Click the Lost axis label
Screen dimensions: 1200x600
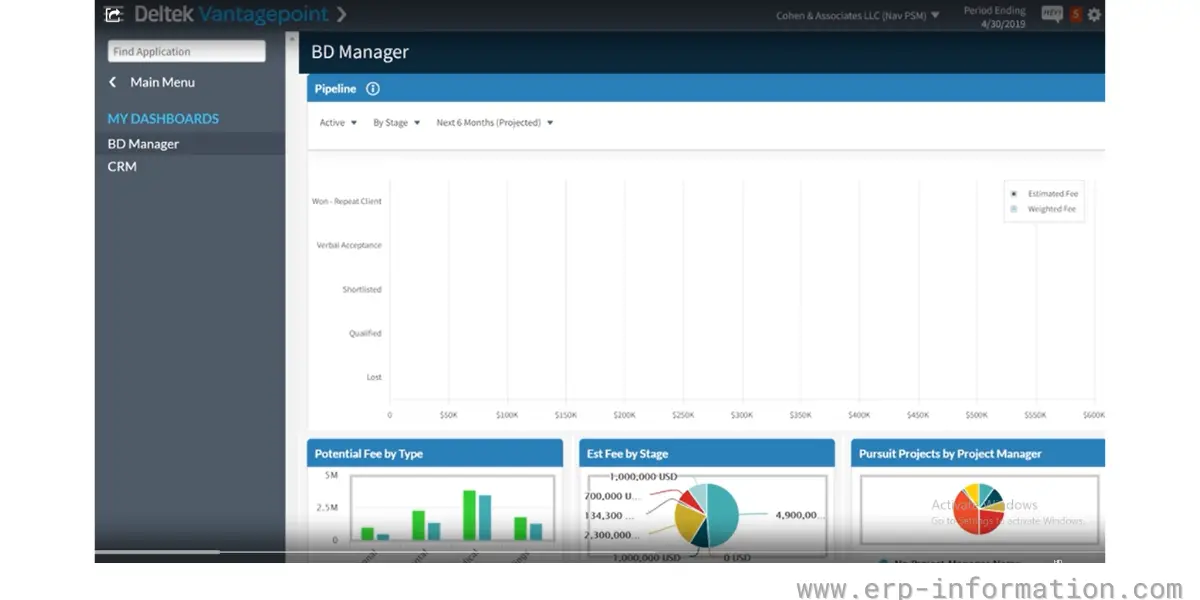(374, 377)
